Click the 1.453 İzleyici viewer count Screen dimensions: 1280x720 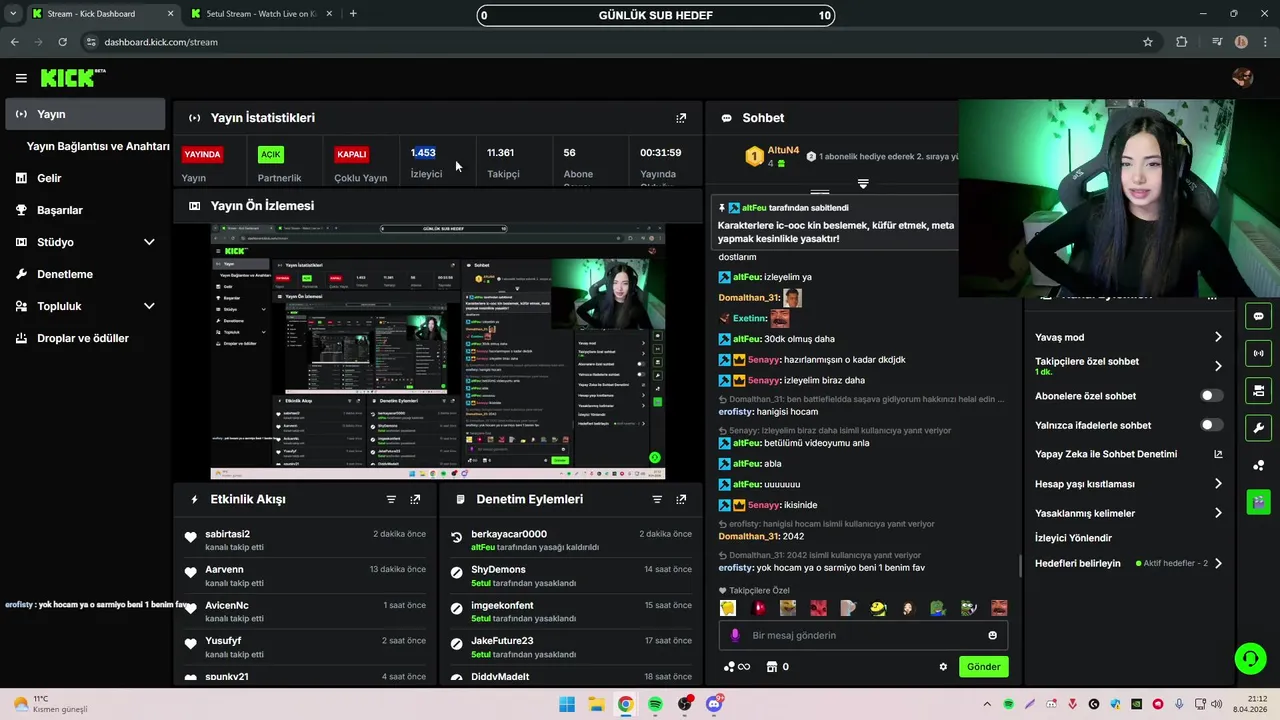[423, 153]
